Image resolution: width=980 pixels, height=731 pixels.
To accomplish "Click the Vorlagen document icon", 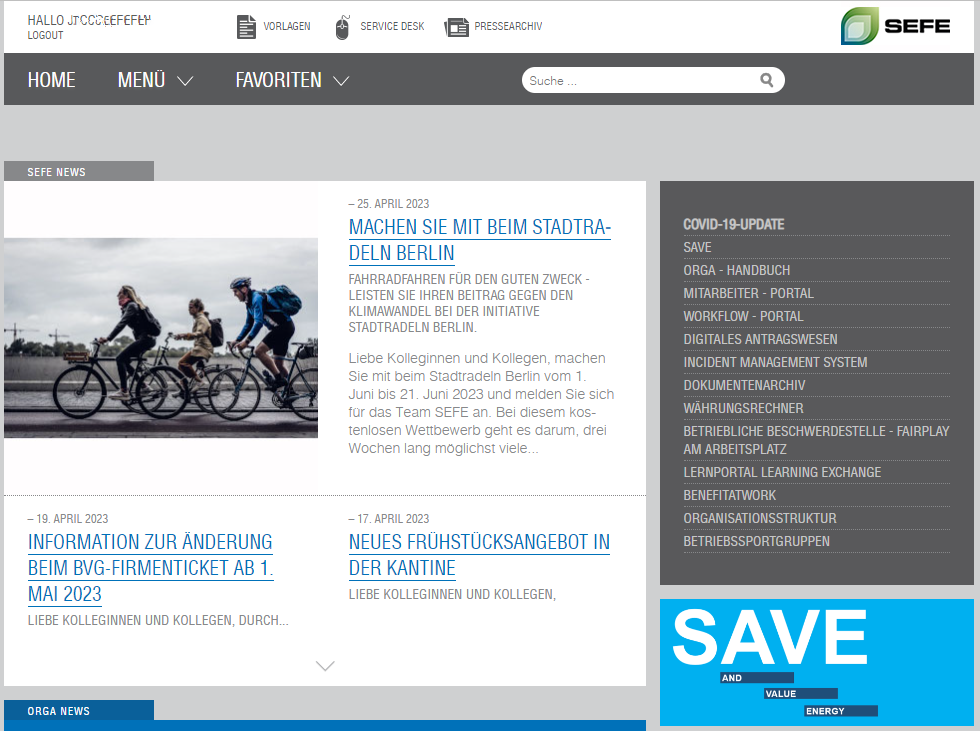I will 246,27.
